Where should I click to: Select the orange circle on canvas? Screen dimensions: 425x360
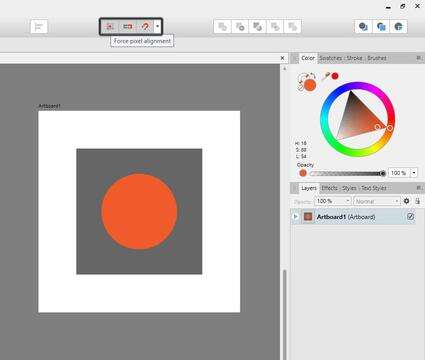(x=139, y=211)
